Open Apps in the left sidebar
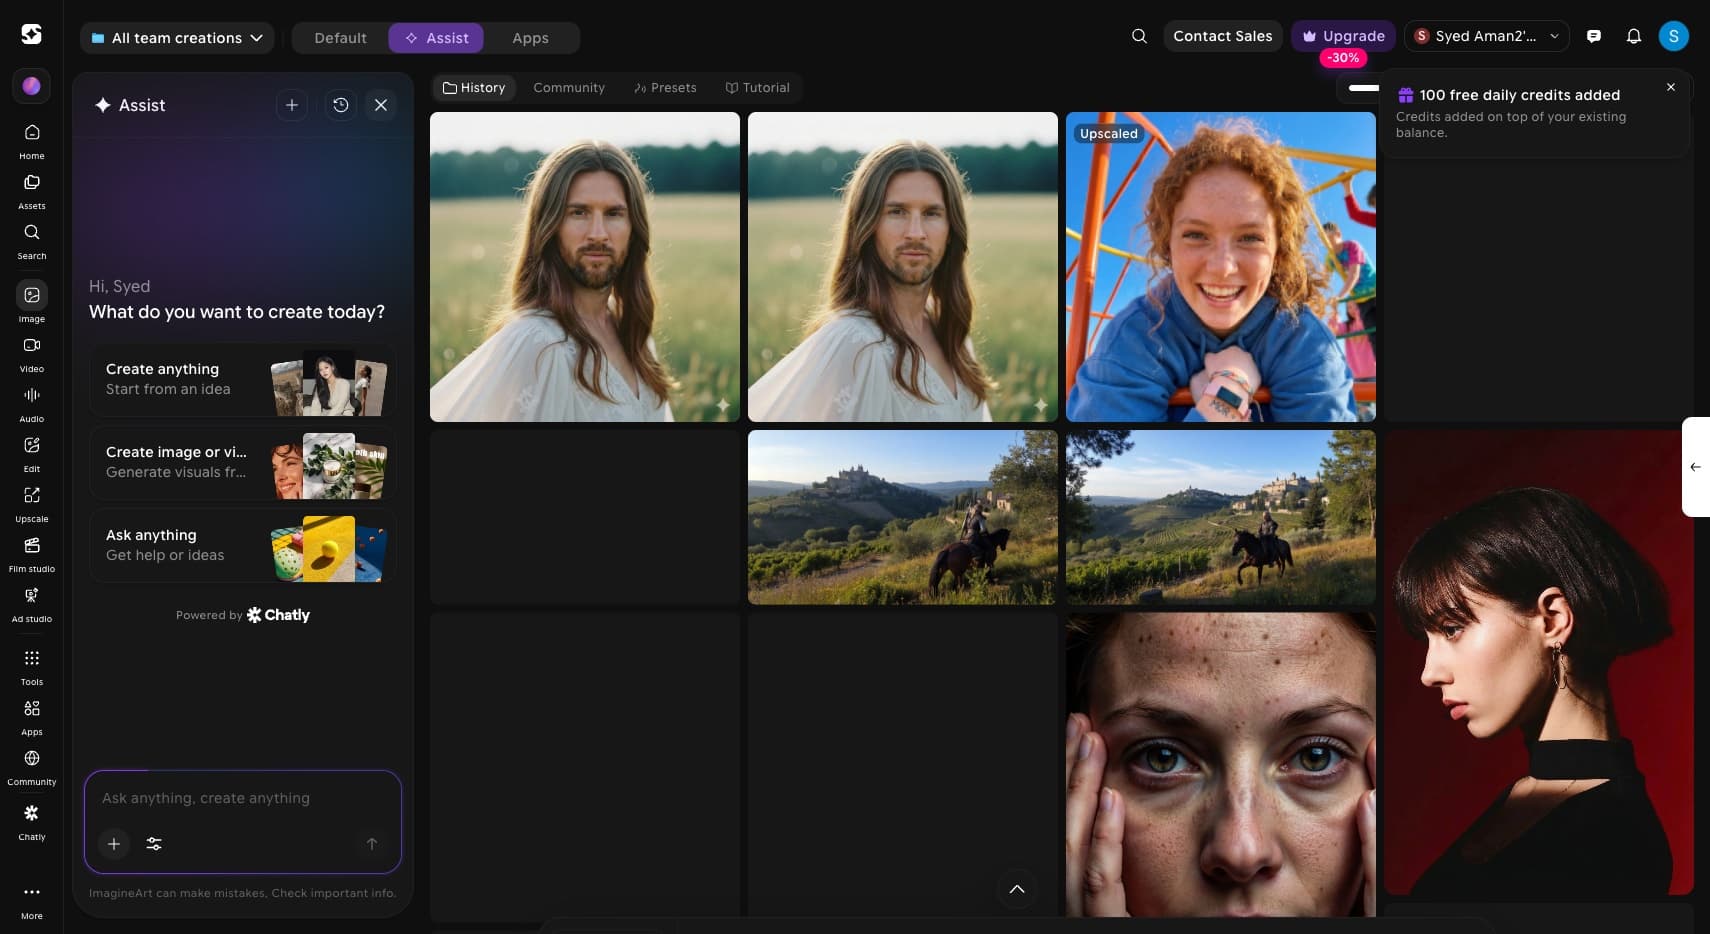 pyautogui.click(x=32, y=717)
